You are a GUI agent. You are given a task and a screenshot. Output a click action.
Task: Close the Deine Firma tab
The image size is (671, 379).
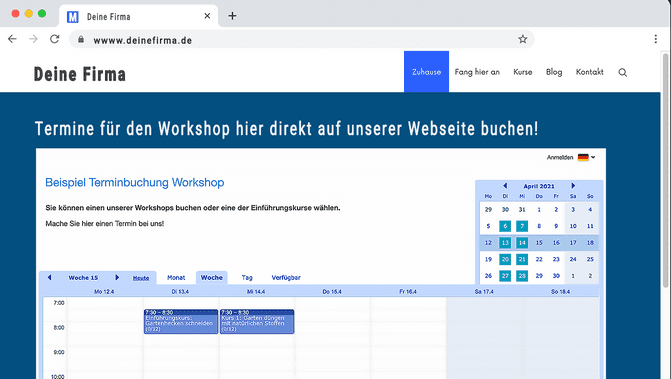click(207, 16)
